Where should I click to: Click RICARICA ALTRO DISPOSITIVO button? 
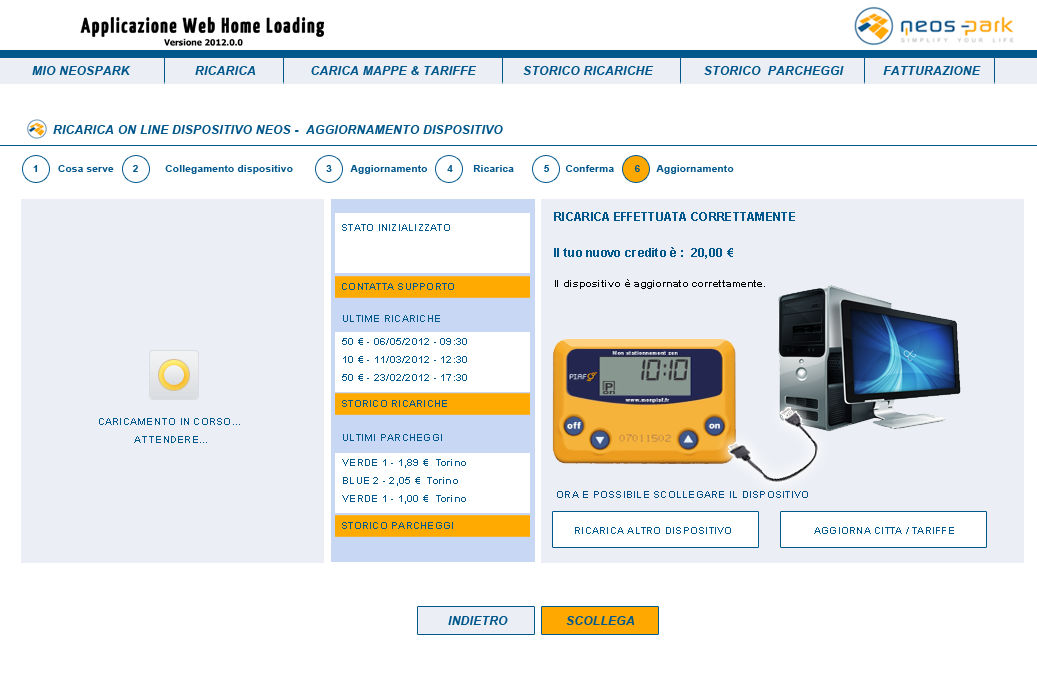coord(655,530)
